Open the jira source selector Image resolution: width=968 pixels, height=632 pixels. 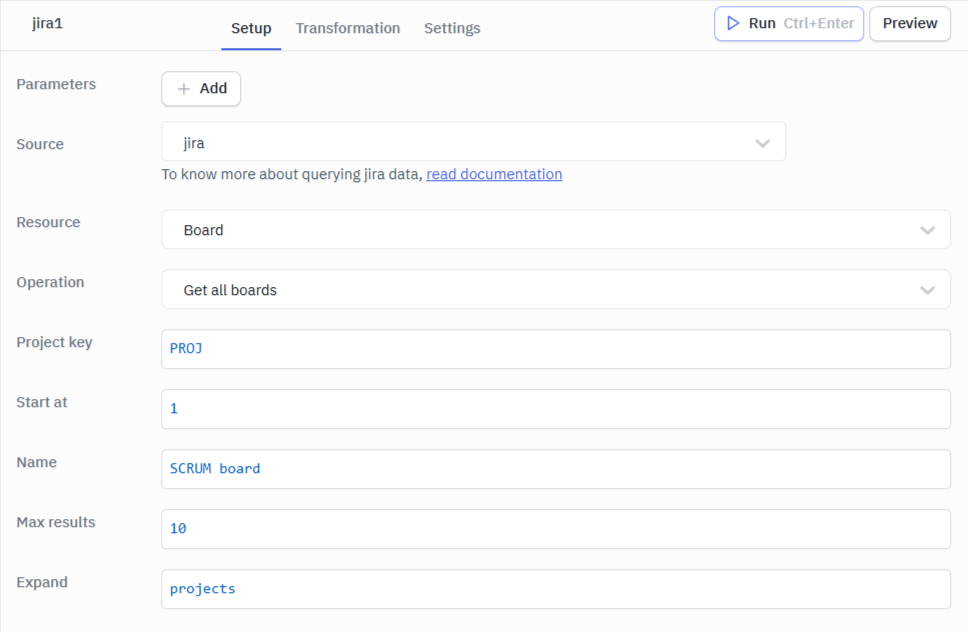[x=474, y=141]
